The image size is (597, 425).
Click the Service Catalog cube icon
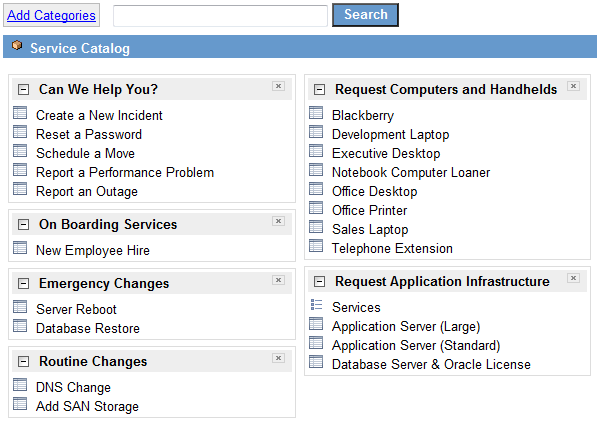click(x=17, y=45)
